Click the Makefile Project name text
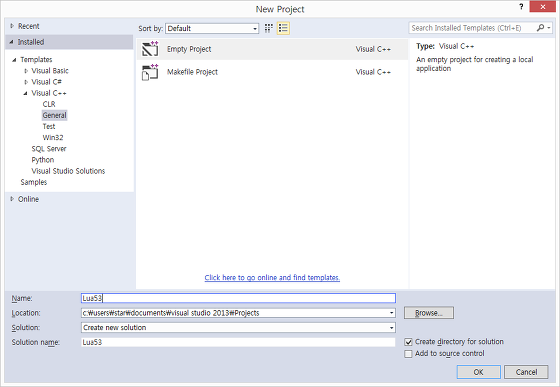 click(192, 72)
